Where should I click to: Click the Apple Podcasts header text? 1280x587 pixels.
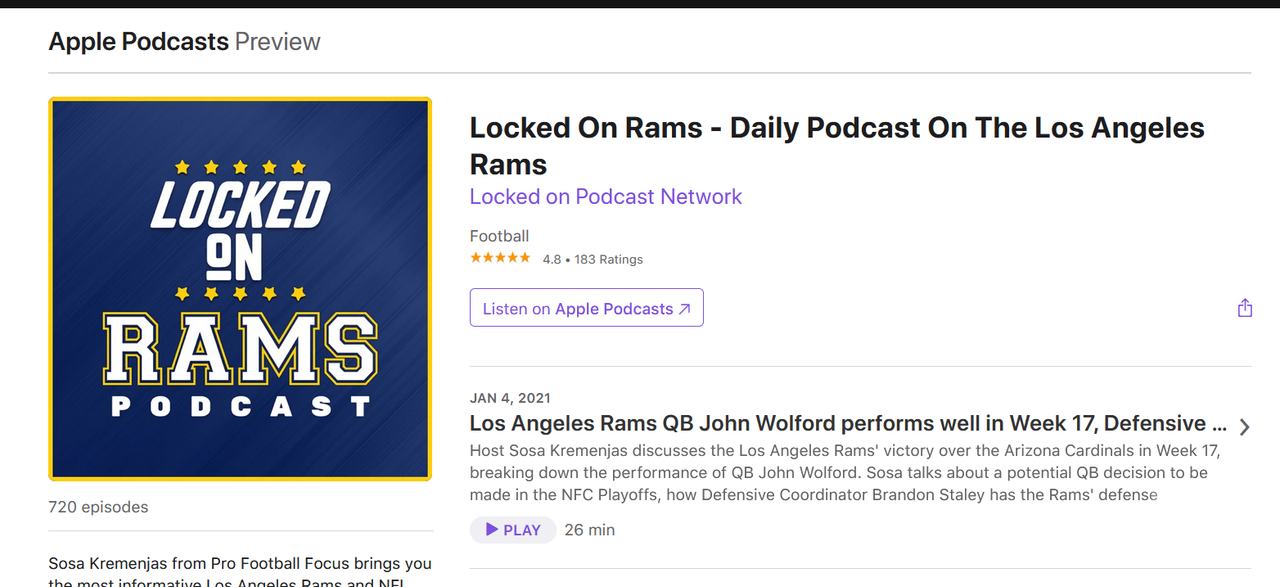(139, 42)
